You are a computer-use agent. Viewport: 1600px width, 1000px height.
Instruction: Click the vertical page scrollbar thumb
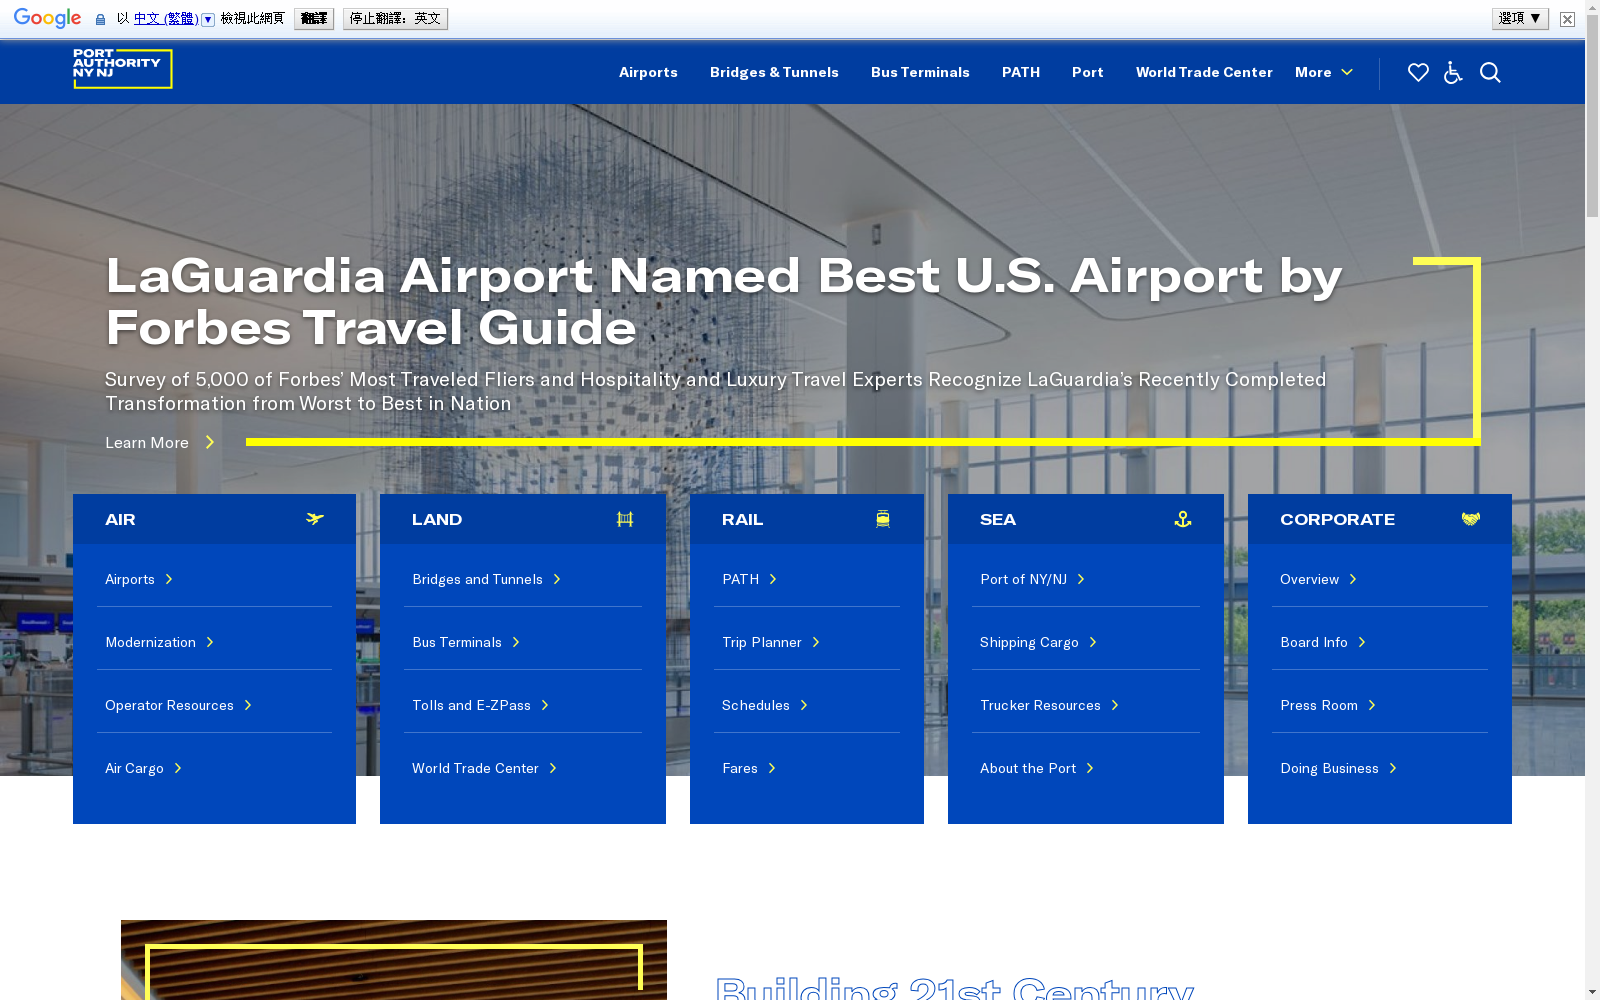tap(1592, 115)
